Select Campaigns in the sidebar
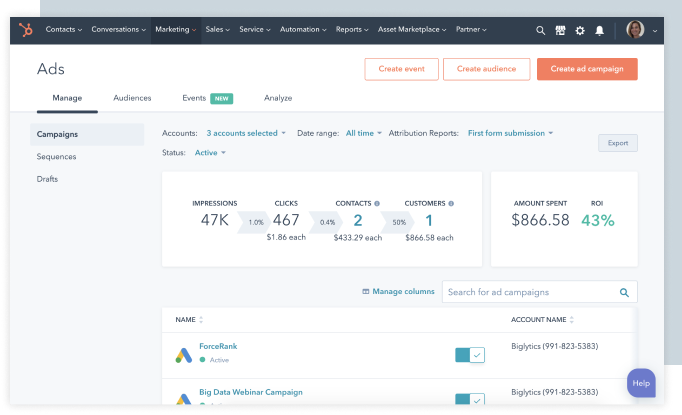 pyautogui.click(x=87, y=134)
